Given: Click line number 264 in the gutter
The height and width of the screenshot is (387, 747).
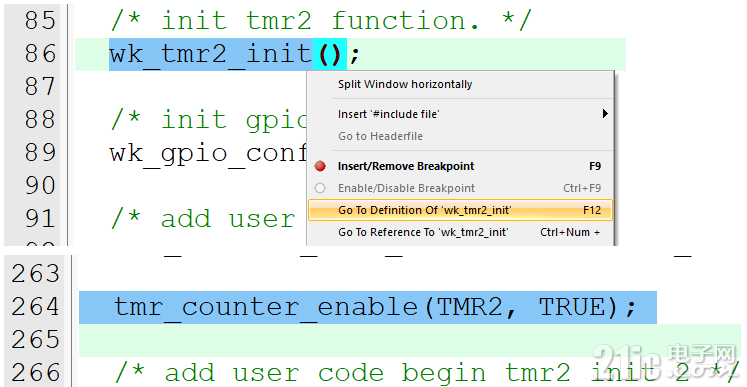Looking at the screenshot, I should [35, 307].
